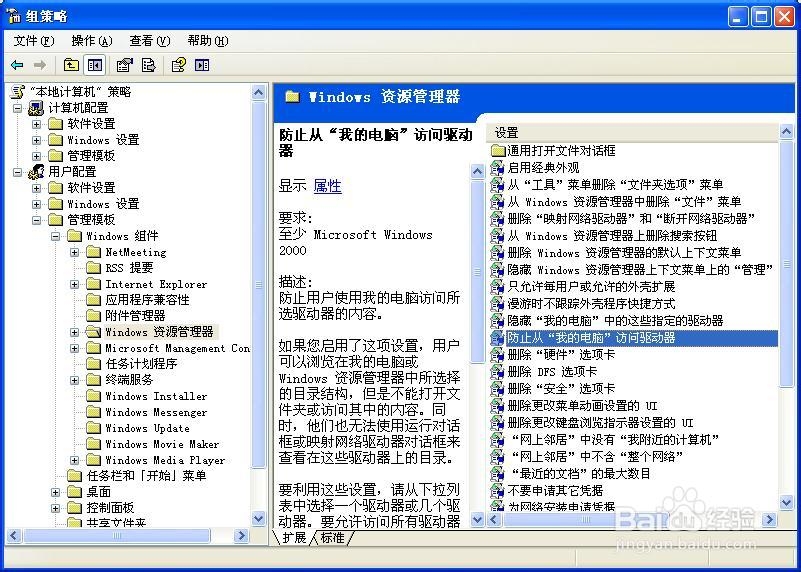Select Windows Messenger in the tree
The width and height of the screenshot is (801, 572).
(x=156, y=412)
